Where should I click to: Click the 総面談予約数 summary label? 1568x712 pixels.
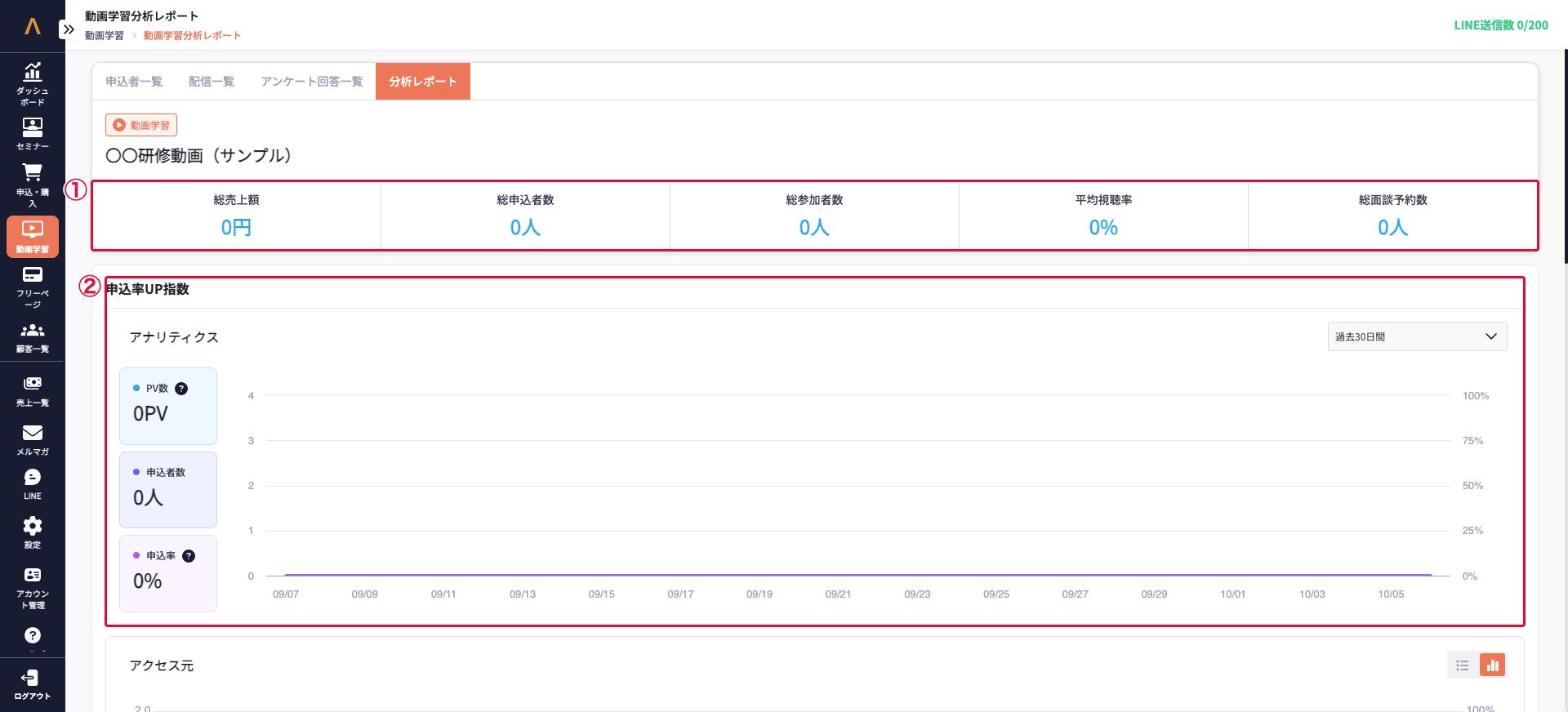[1393, 200]
